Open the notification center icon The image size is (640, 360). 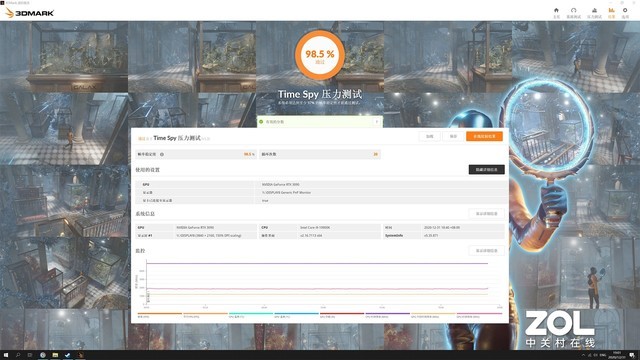tap(632, 355)
